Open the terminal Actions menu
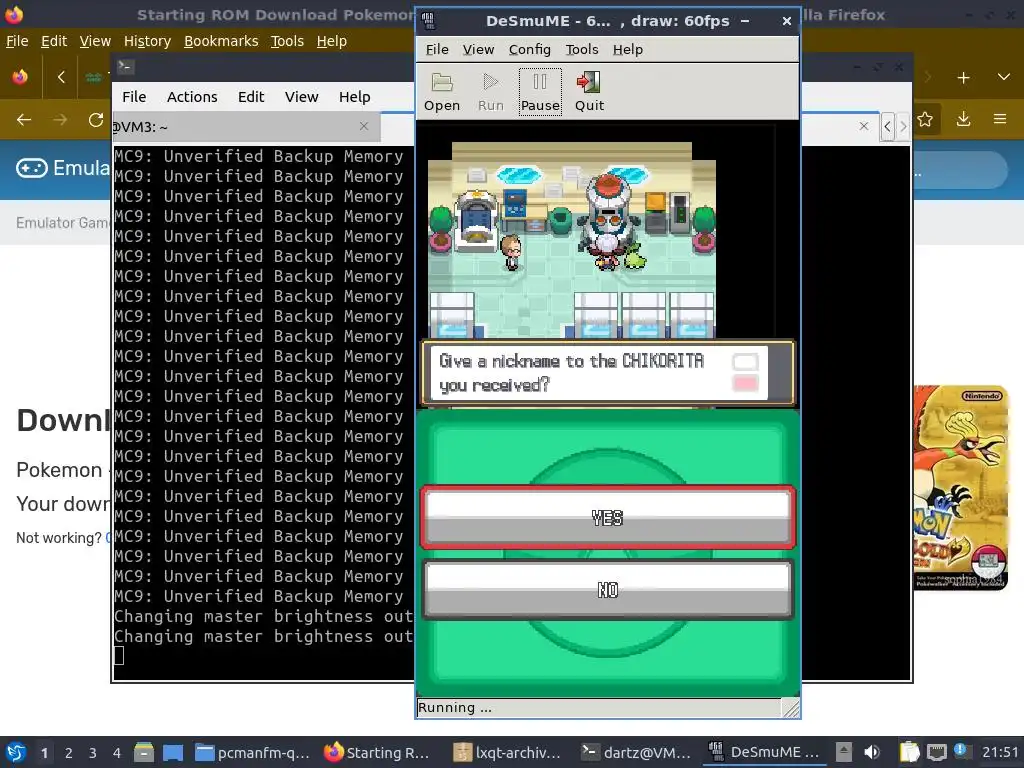Screen dimensions: 1024x768 coord(192,97)
